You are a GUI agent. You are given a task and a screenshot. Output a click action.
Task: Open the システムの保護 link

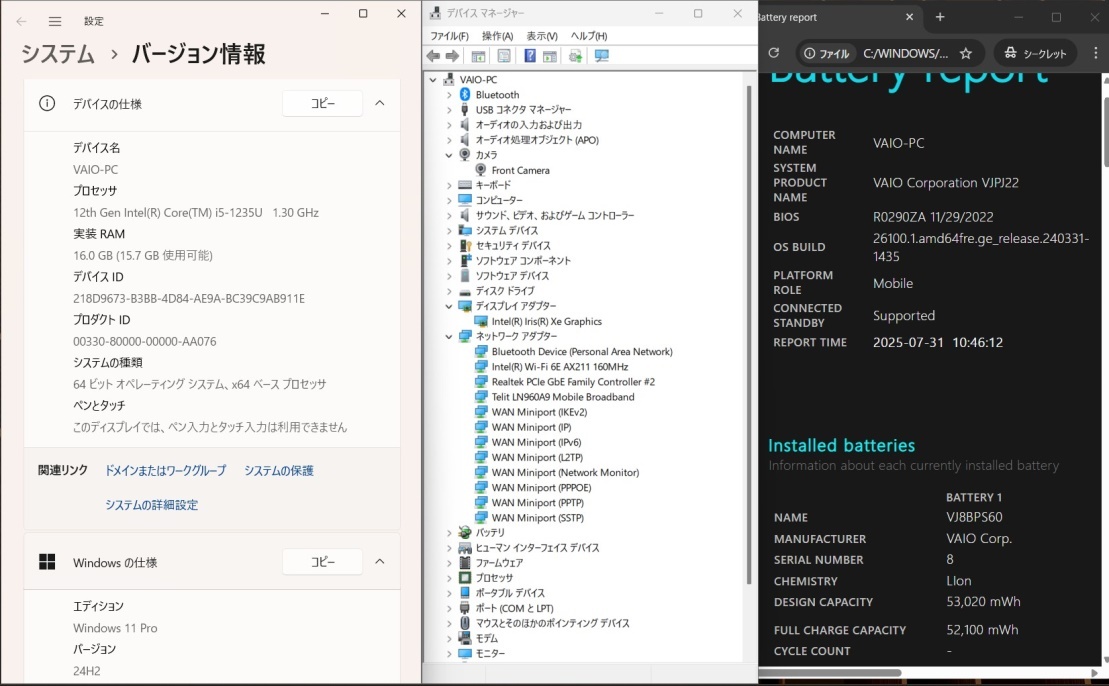pos(279,470)
